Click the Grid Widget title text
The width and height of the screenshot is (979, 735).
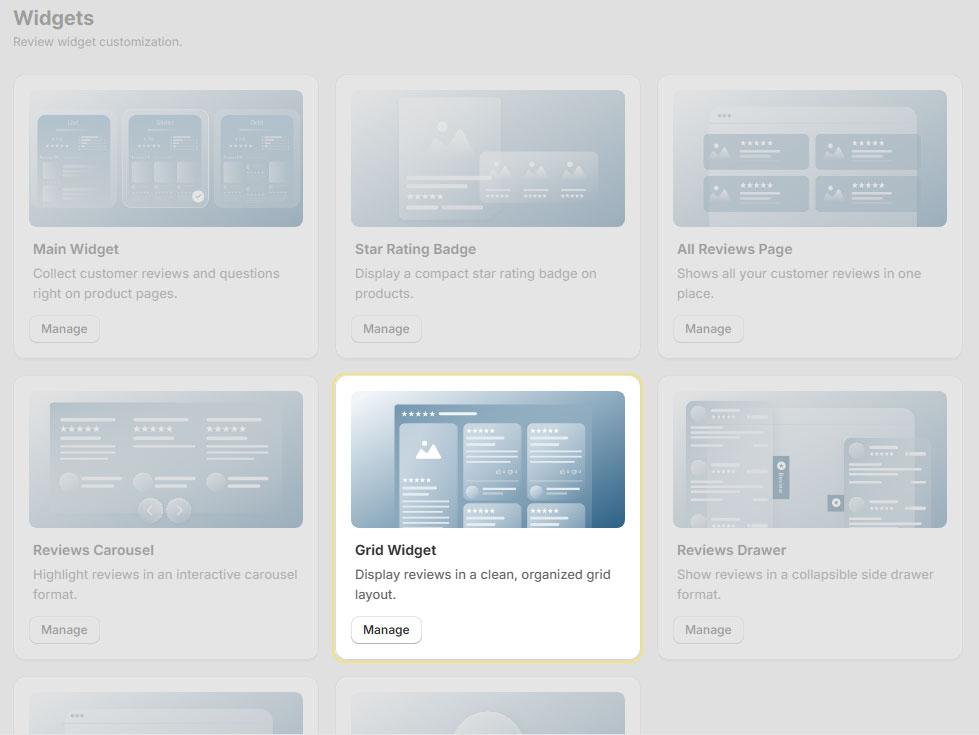tap(395, 550)
